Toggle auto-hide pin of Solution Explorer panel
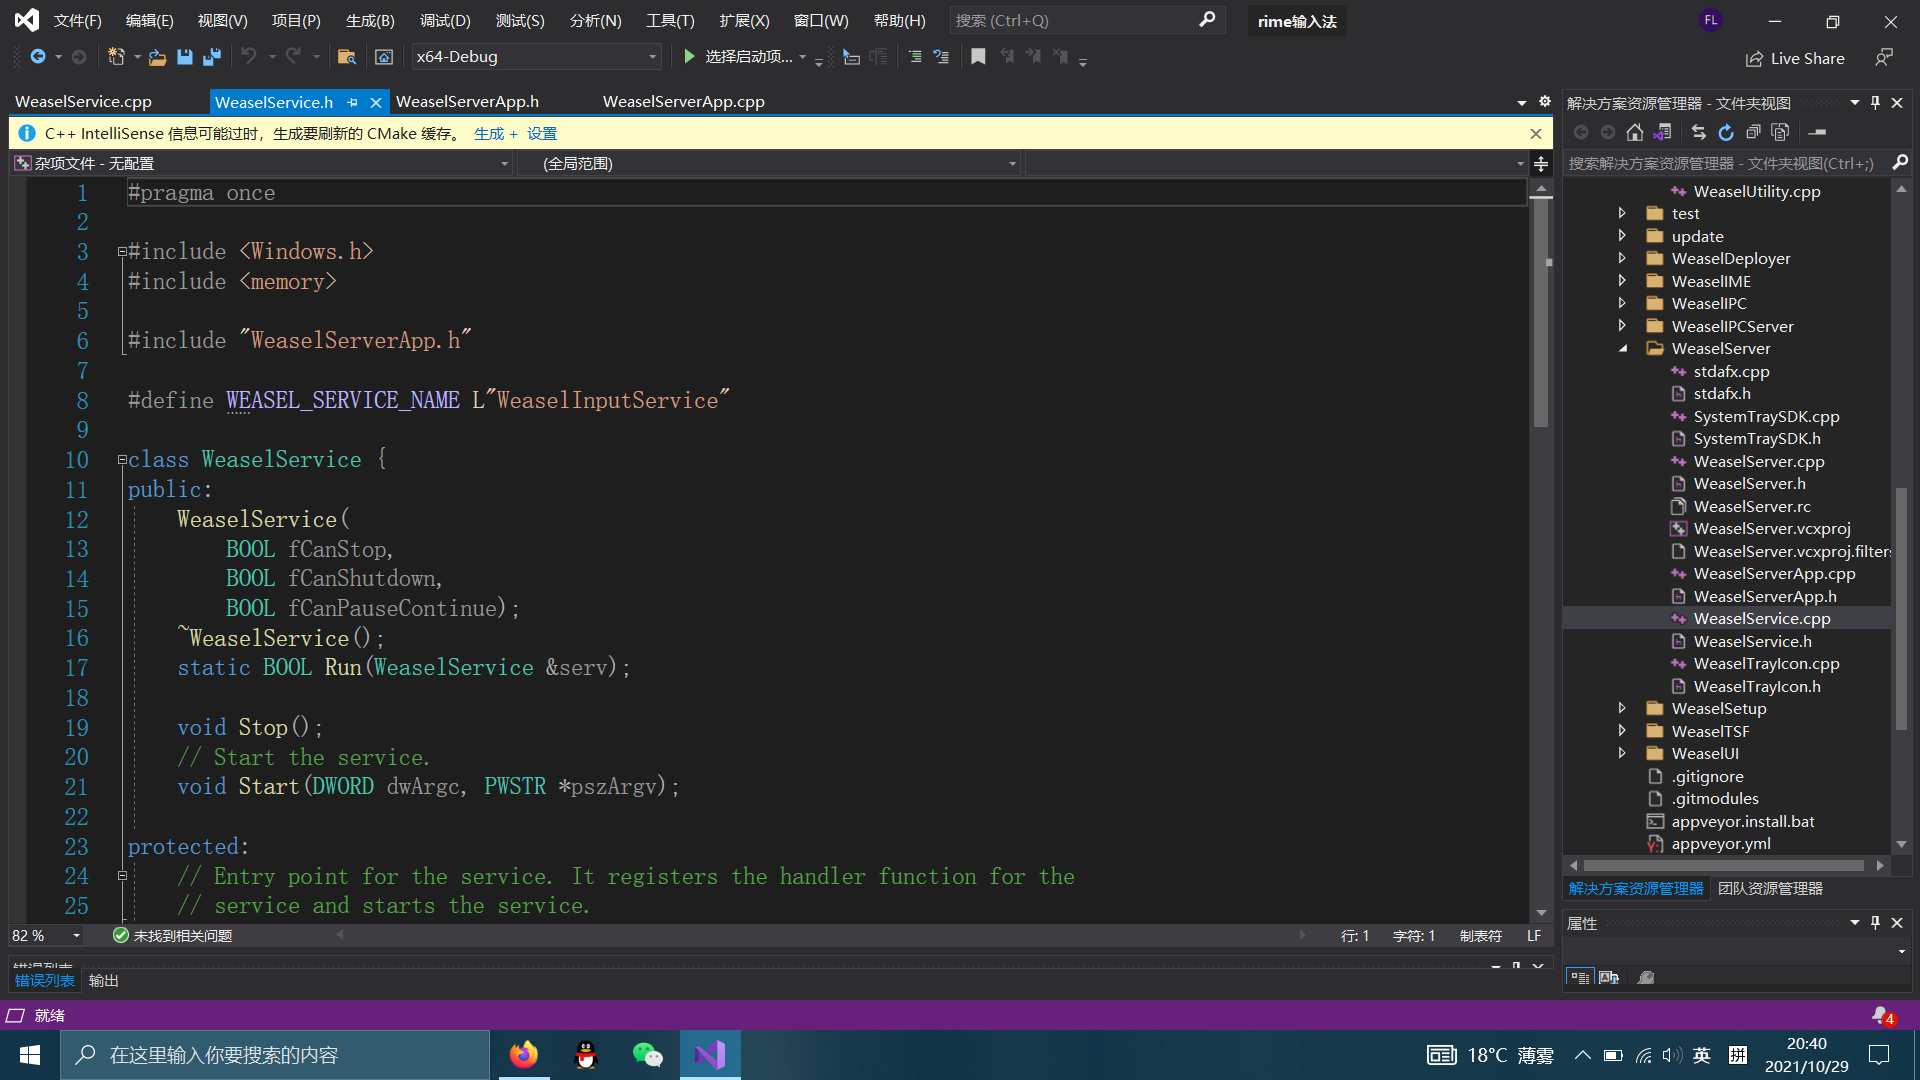The image size is (1920, 1080). pyautogui.click(x=1876, y=102)
